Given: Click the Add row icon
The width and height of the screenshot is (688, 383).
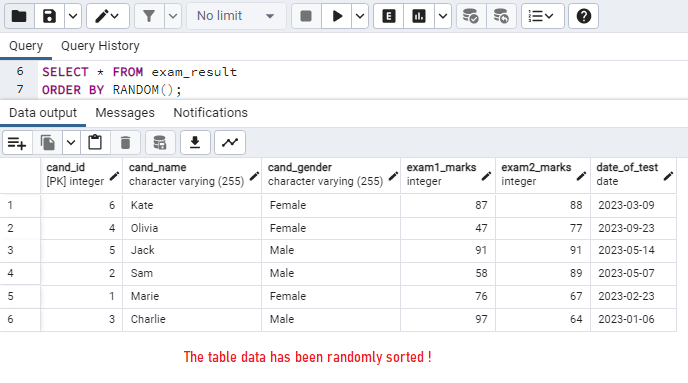Looking at the screenshot, I should coord(17,143).
